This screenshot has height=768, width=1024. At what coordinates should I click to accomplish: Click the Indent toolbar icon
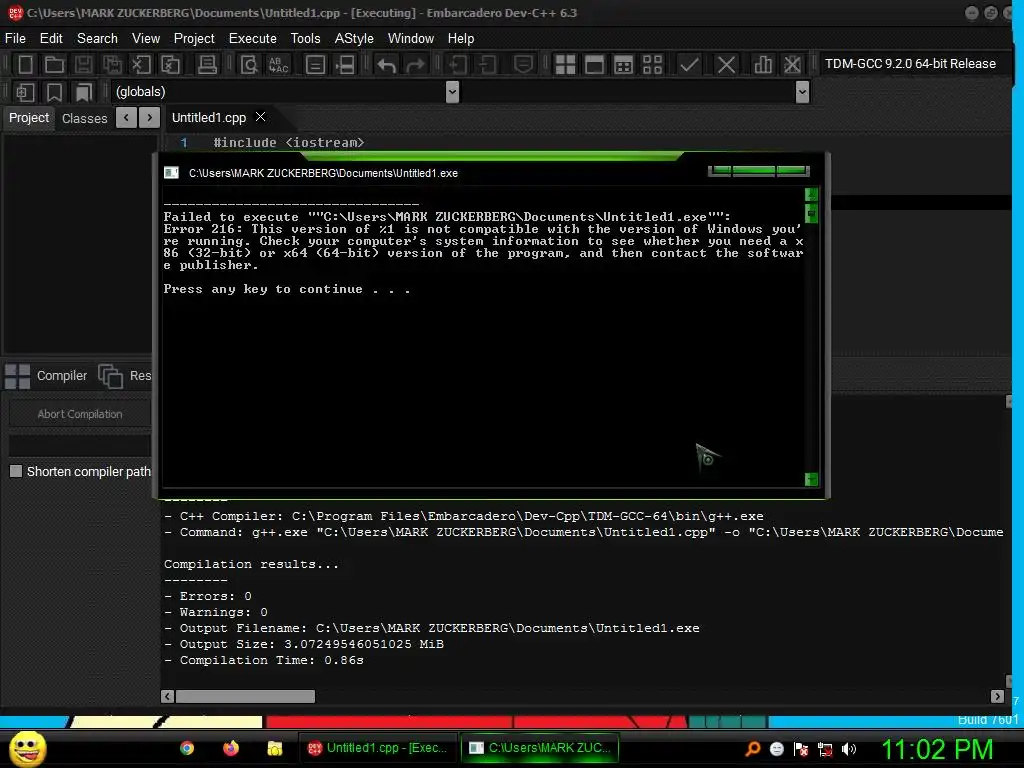[458, 64]
